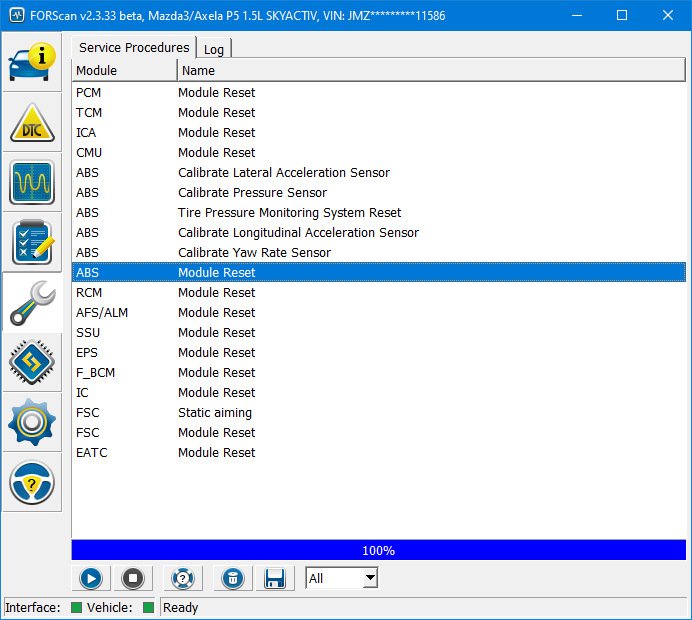Open the vehicle information section
Image resolution: width=692 pixels, height=620 pixels.
click(32, 61)
